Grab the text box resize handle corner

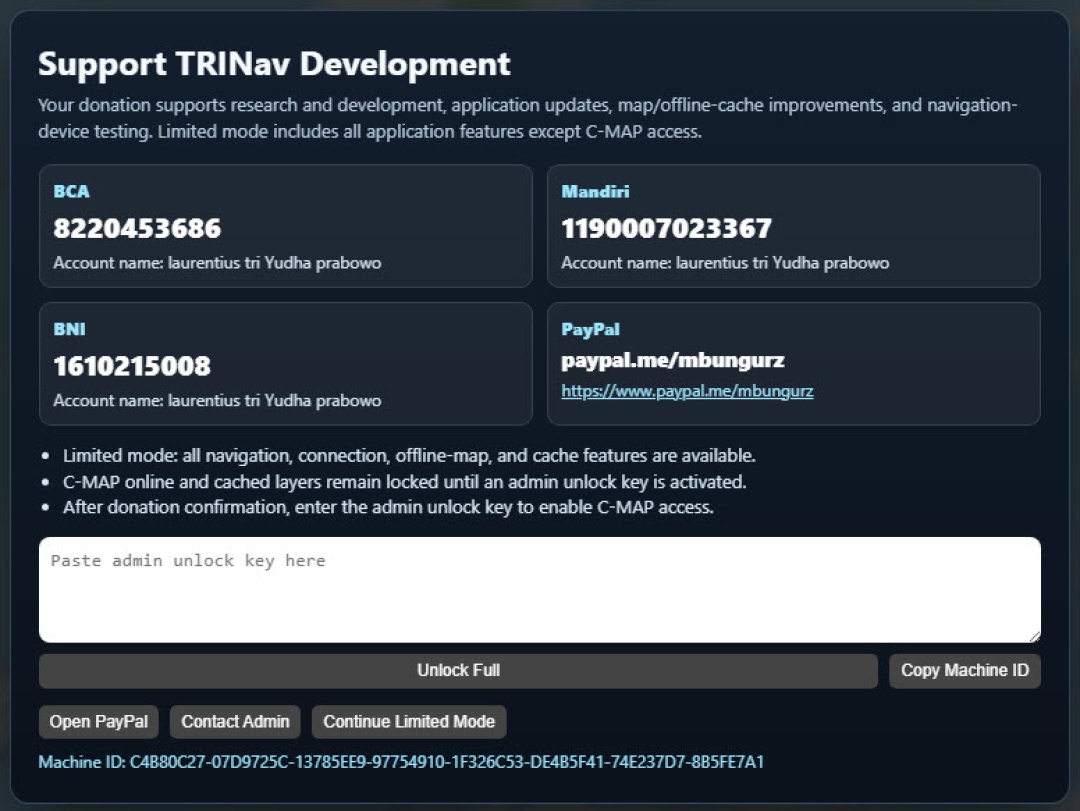coord(1035,636)
